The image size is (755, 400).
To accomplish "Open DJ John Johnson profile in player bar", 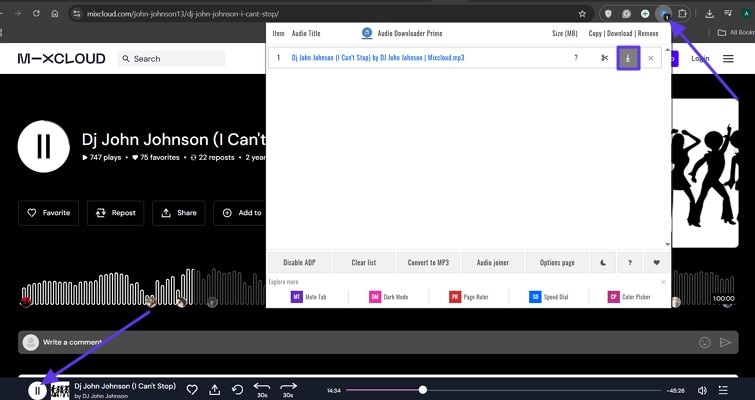I will click(101, 396).
